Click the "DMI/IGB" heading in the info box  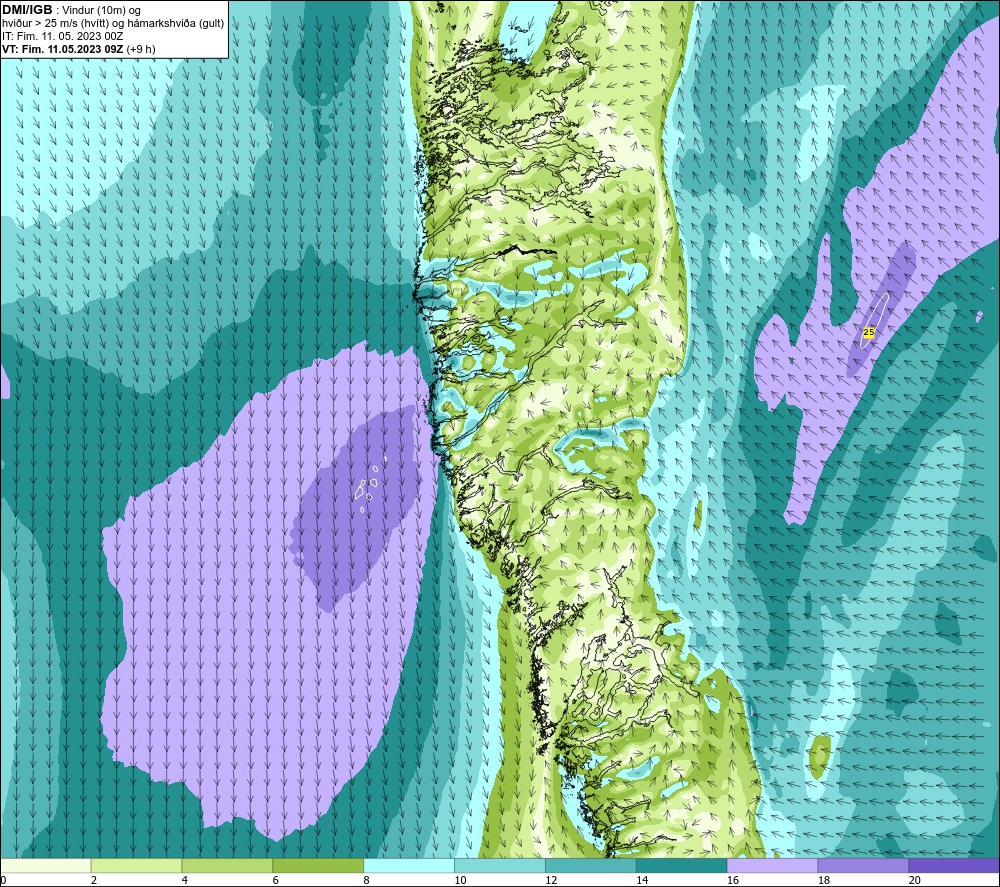click(x=27, y=10)
